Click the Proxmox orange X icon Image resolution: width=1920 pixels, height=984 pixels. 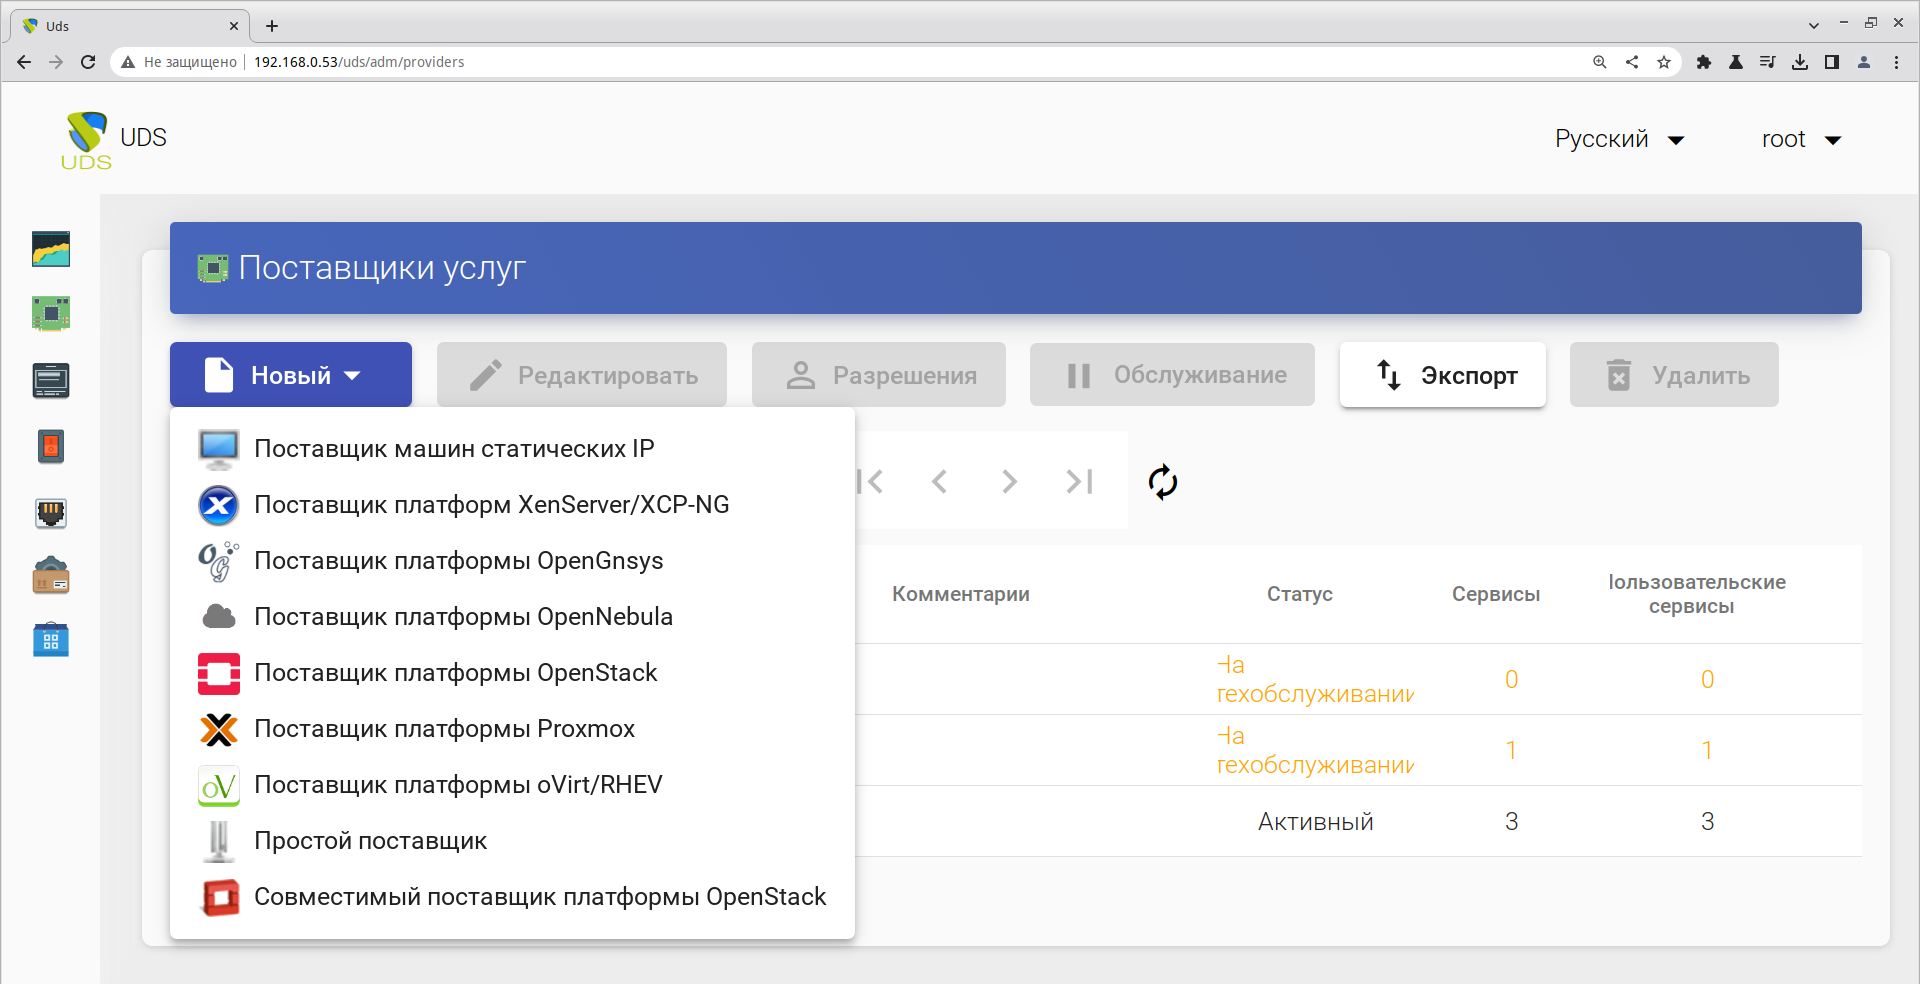pos(218,729)
